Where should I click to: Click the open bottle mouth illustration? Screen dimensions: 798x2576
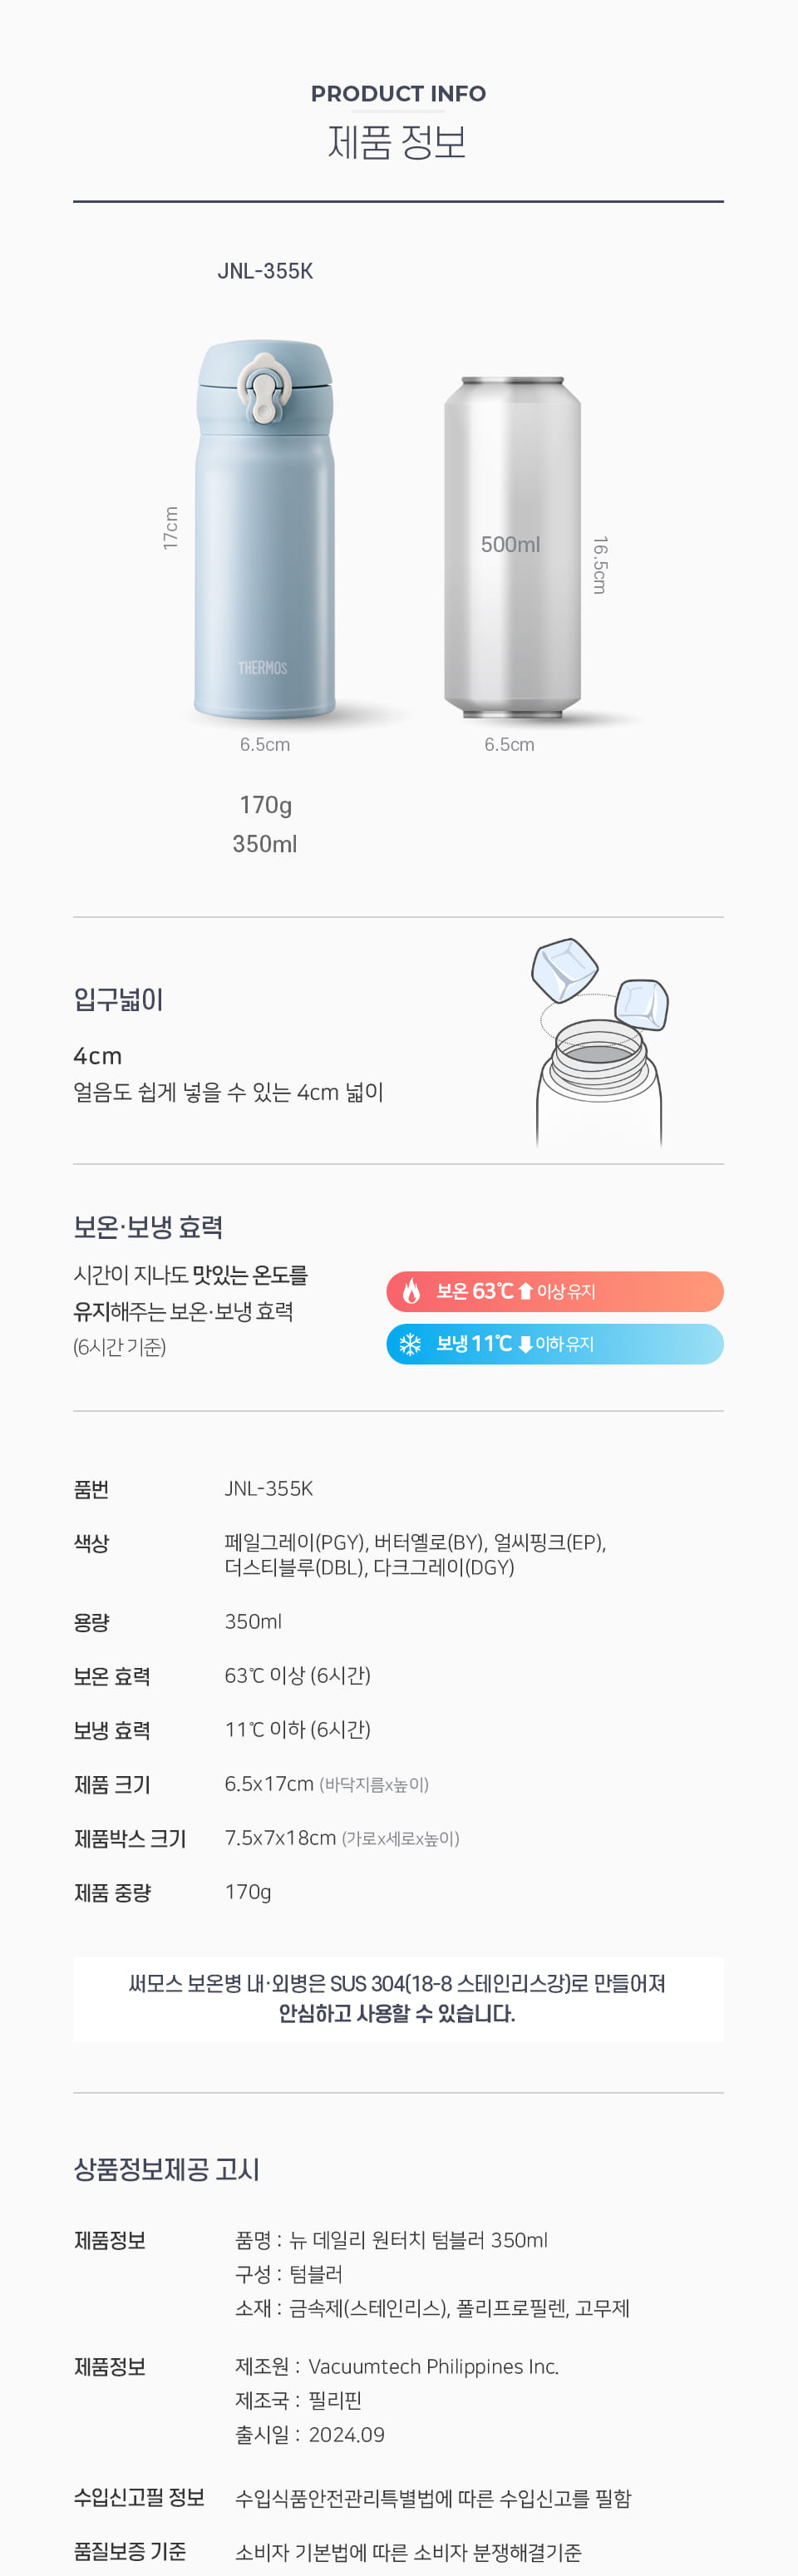click(598, 1046)
